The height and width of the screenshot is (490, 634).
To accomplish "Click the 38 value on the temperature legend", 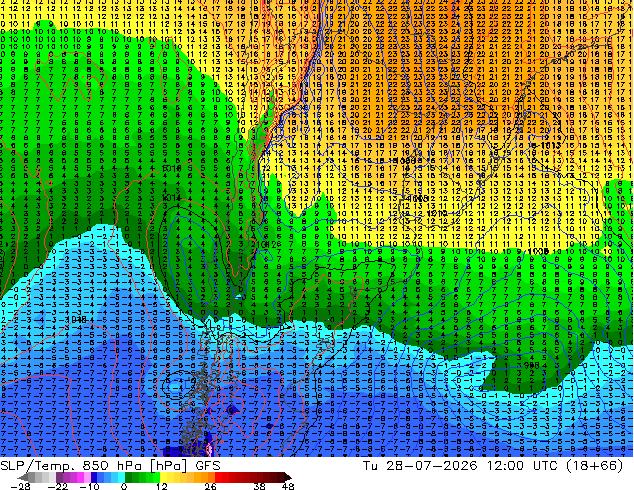I will [260, 486].
